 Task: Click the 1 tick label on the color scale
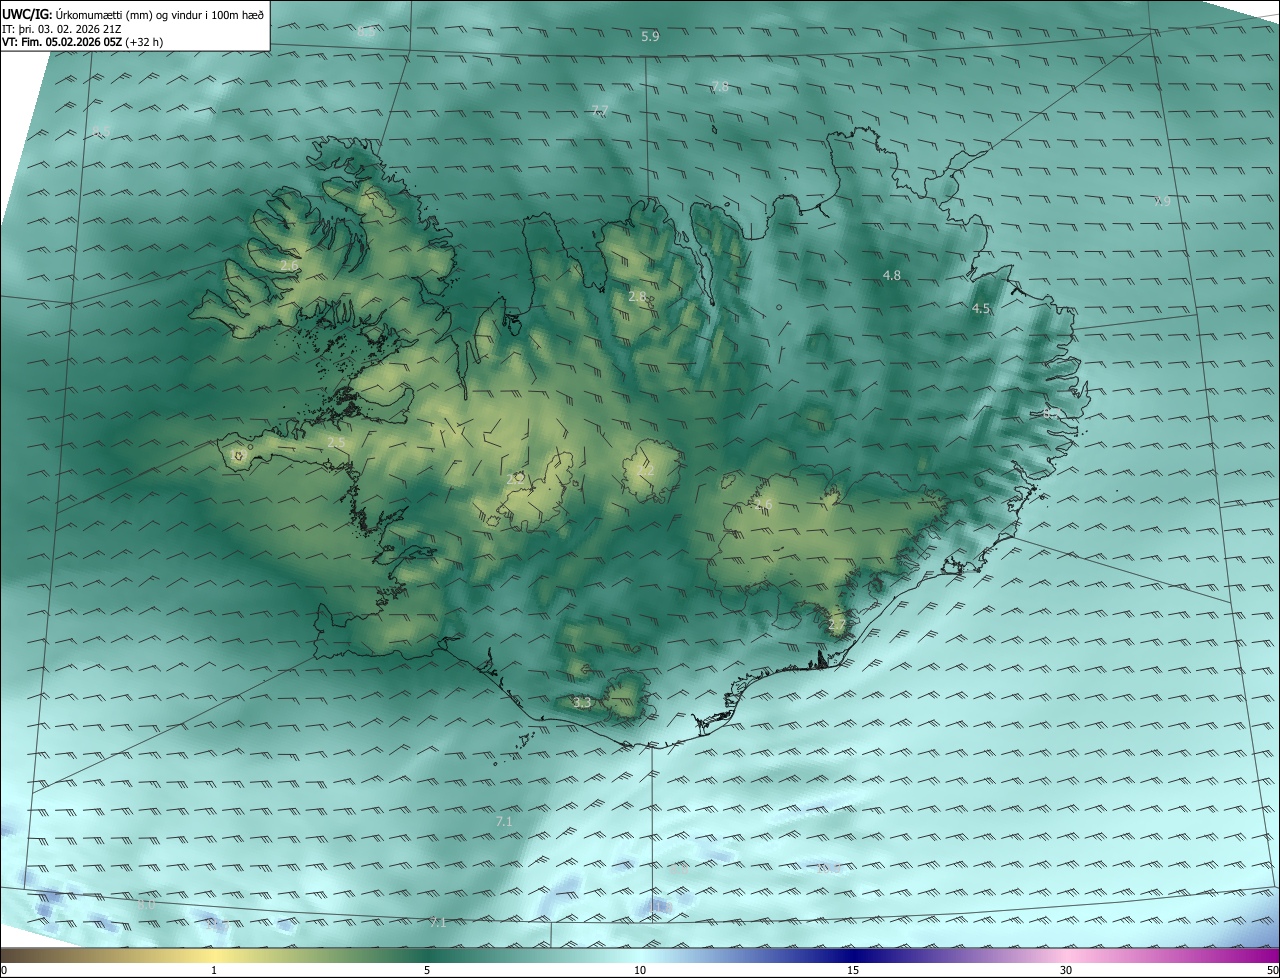click(x=214, y=970)
